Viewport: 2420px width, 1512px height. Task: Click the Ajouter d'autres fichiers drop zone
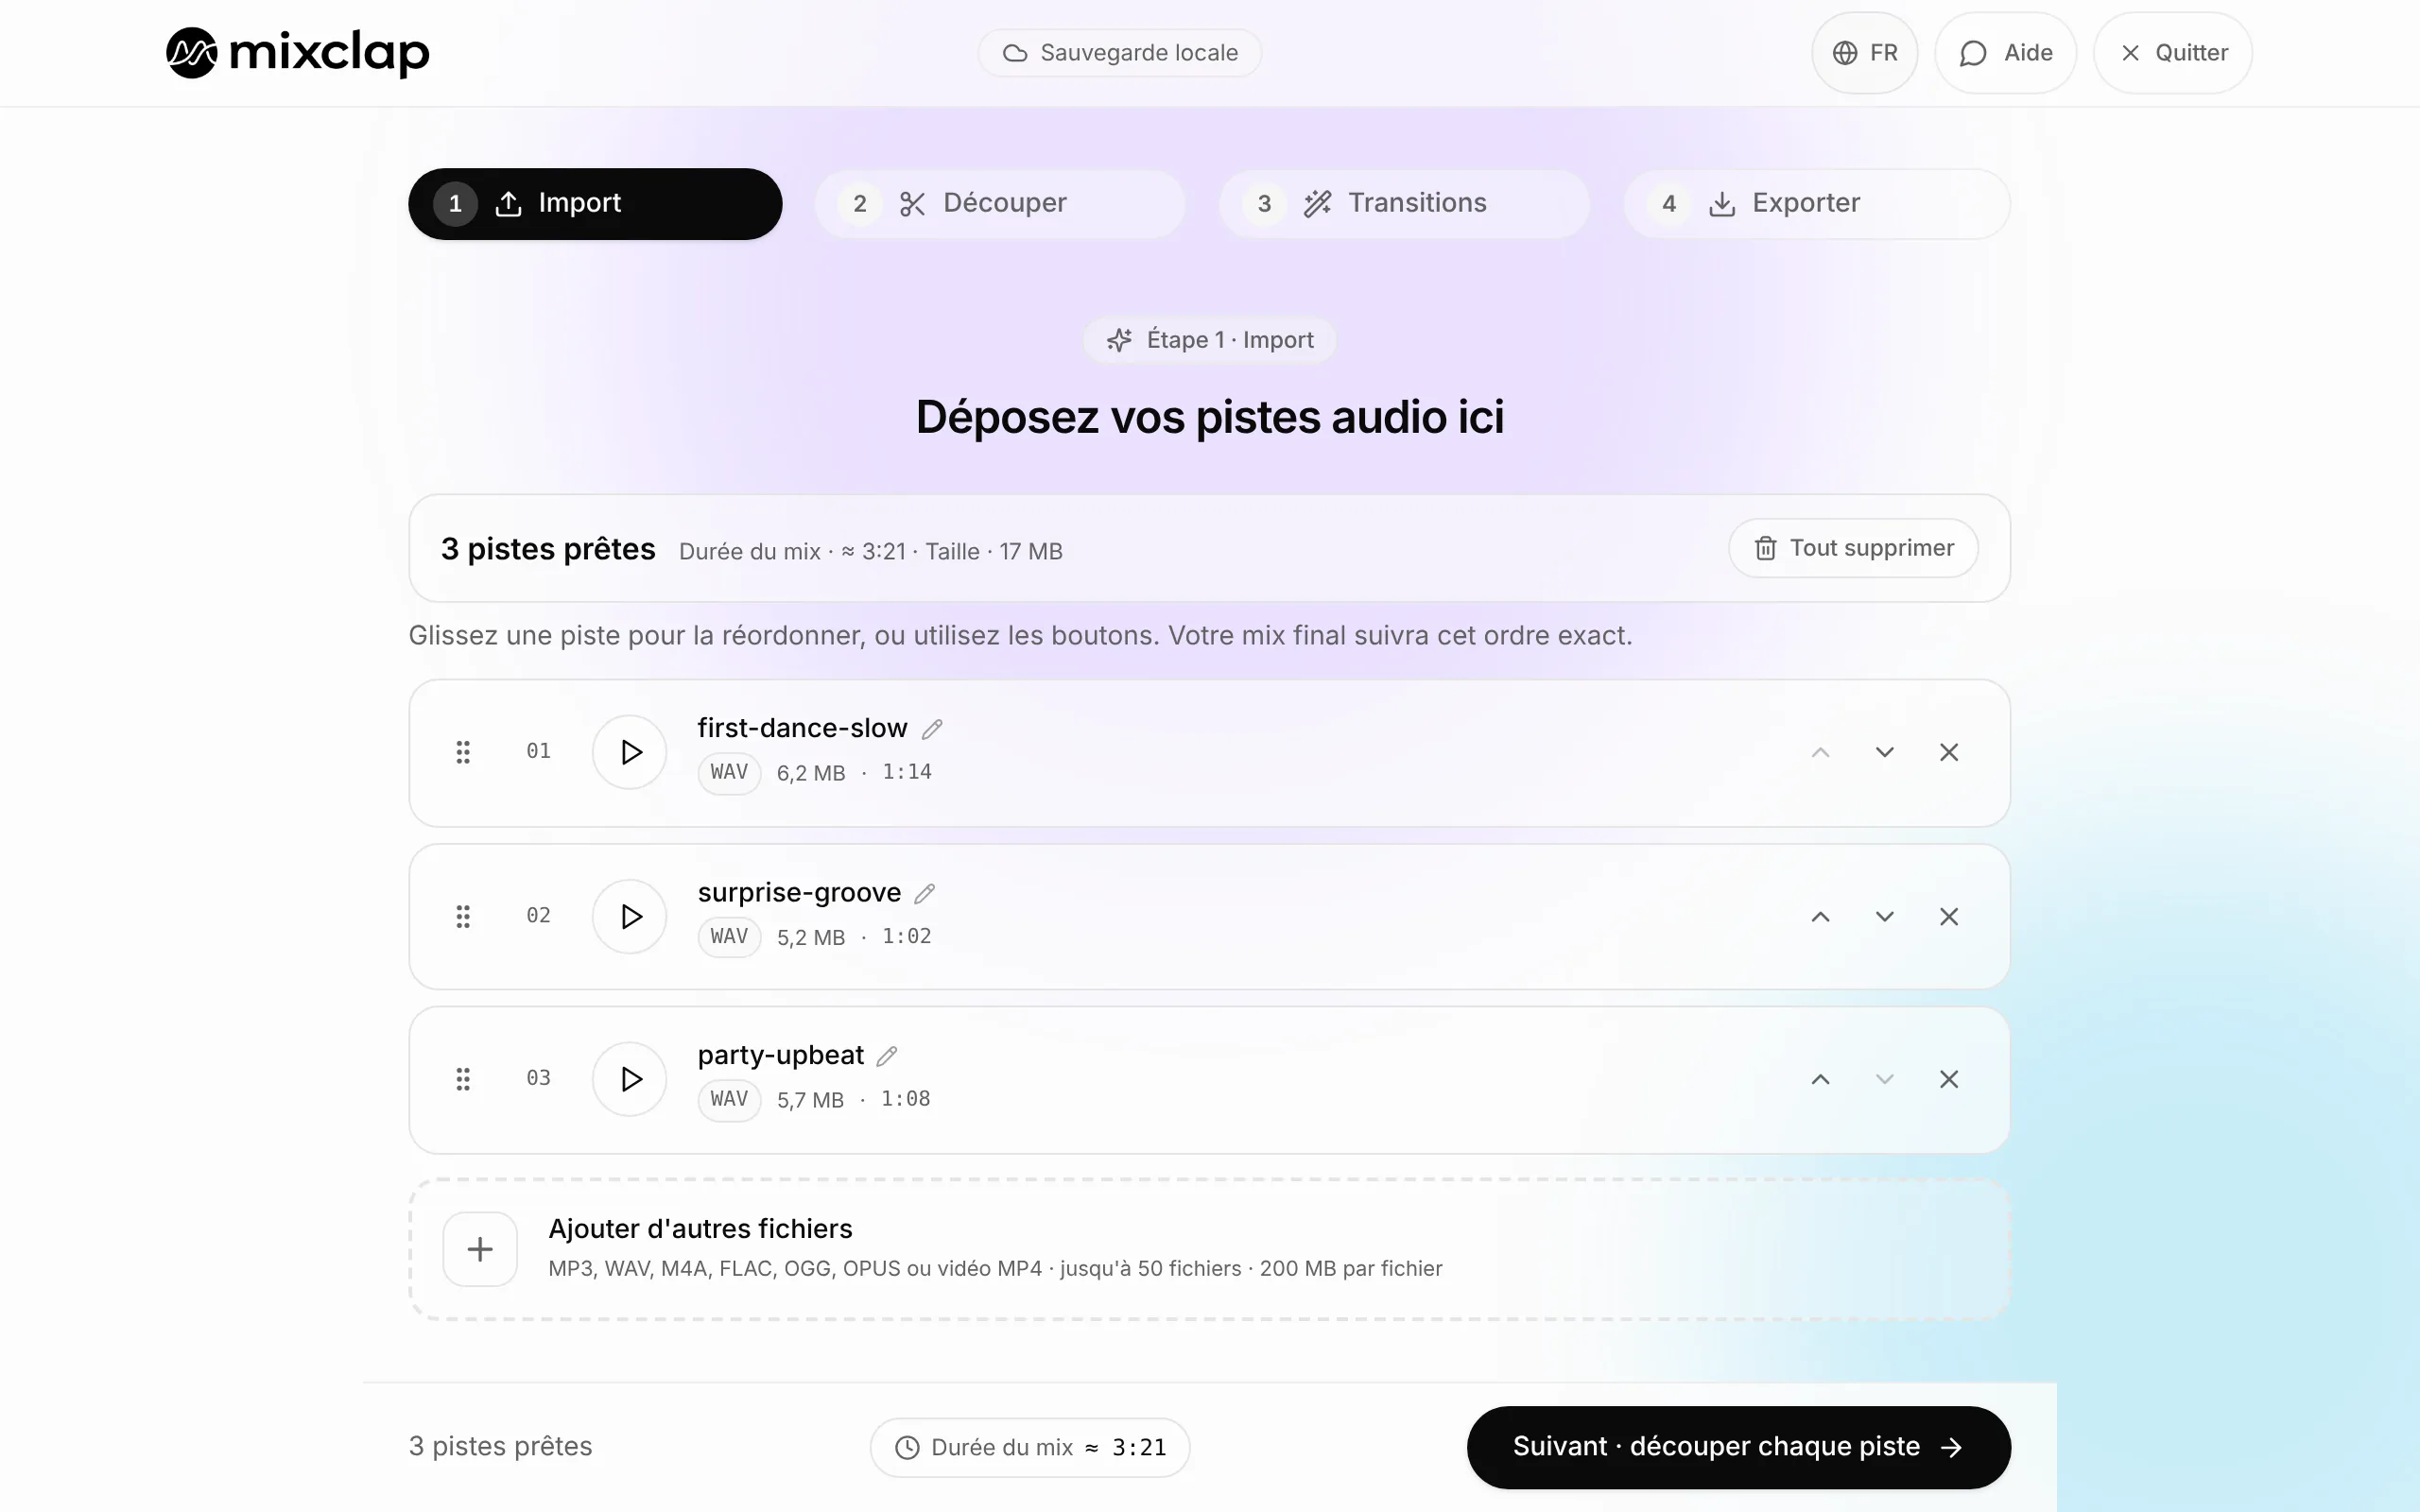pos(1210,1249)
